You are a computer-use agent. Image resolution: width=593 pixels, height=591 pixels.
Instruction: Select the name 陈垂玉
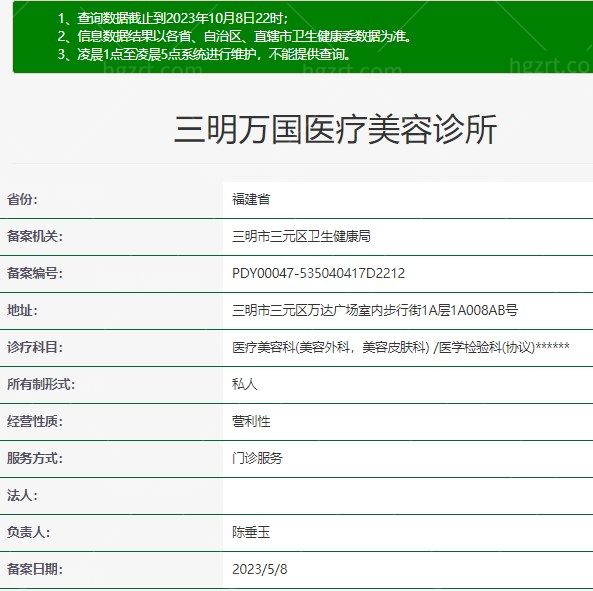pos(251,532)
